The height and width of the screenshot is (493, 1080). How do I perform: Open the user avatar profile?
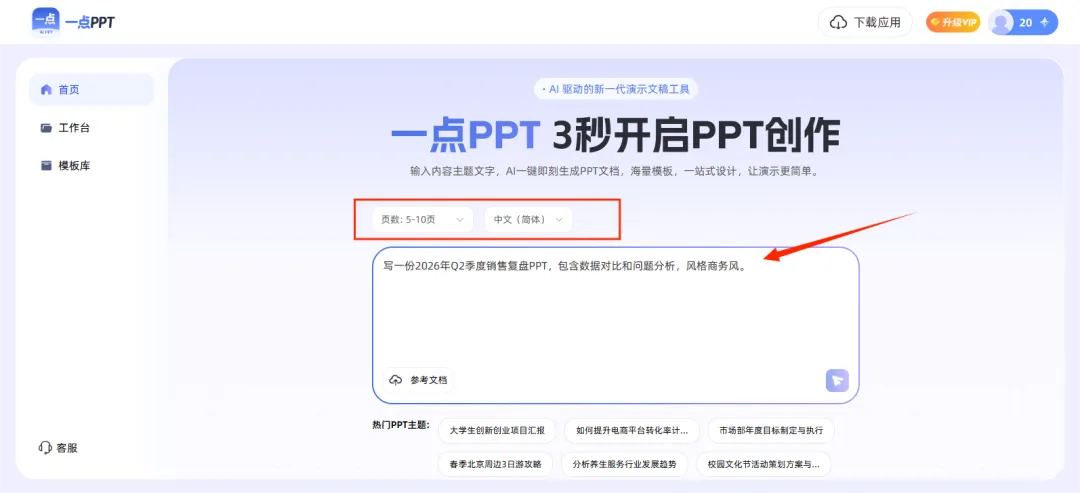pyautogui.click(x=1001, y=23)
